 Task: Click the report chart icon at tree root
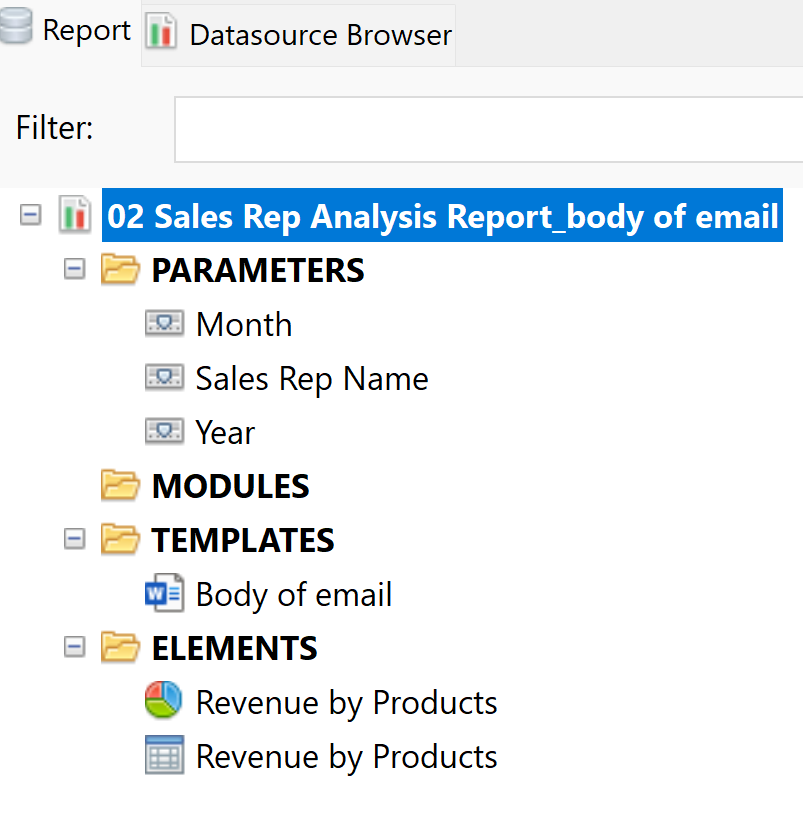click(75, 216)
